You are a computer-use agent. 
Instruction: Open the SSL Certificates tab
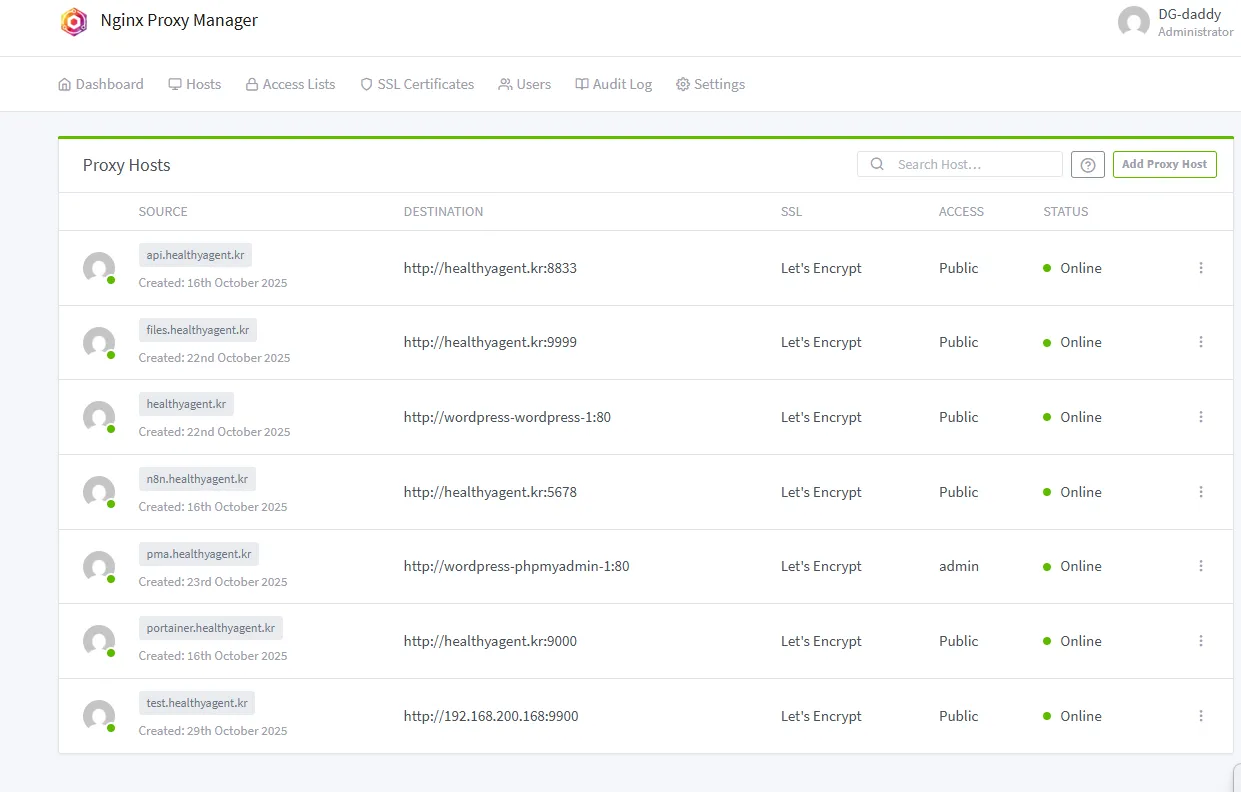tap(417, 84)
